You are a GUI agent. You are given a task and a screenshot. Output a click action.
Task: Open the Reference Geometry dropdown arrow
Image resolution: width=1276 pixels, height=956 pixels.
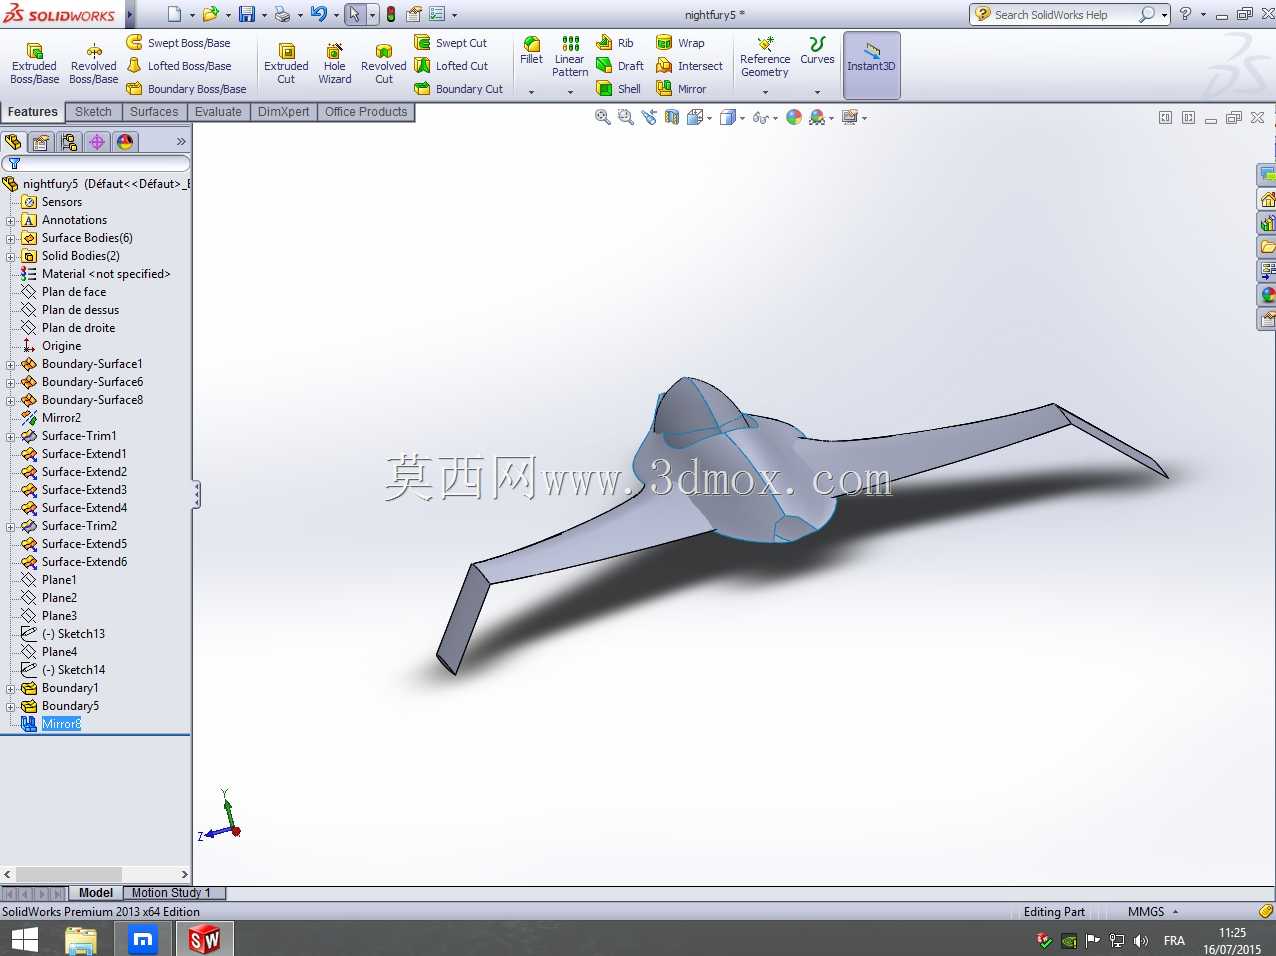click(765, 92)
